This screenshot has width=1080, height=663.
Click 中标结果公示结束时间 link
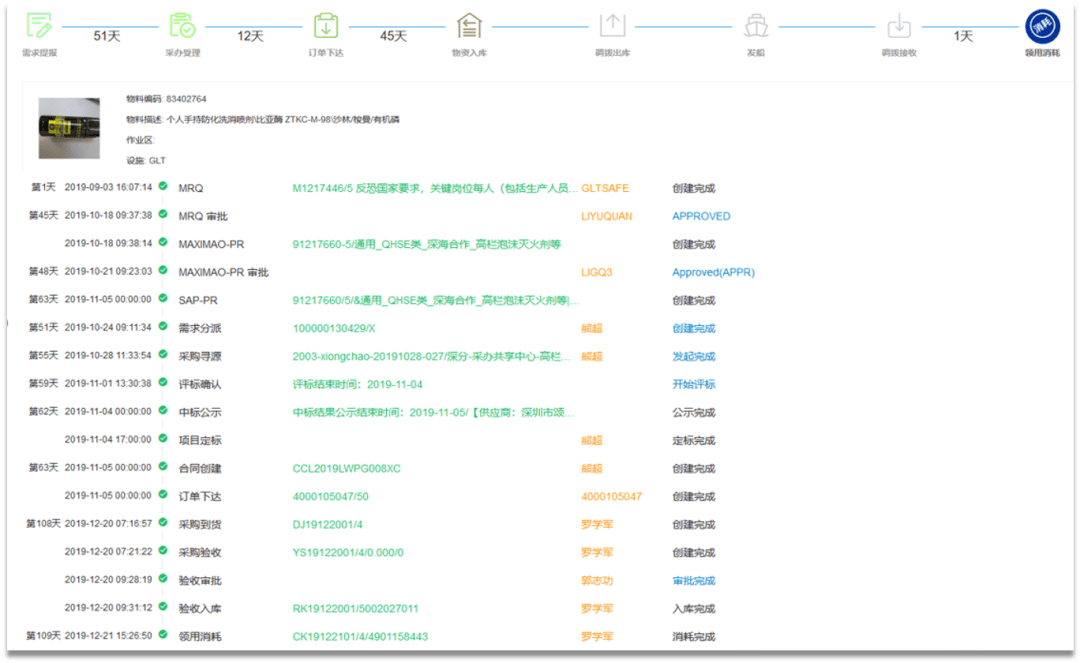click(x=433, y=412)
